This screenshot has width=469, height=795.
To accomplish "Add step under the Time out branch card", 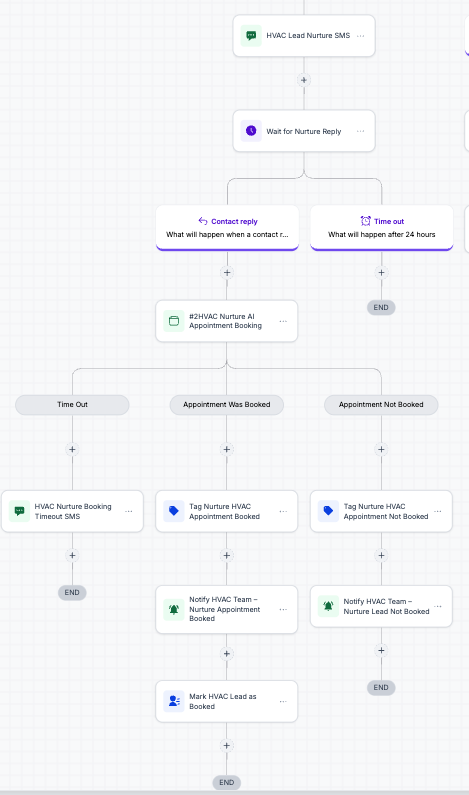I will tap(381, 273).
